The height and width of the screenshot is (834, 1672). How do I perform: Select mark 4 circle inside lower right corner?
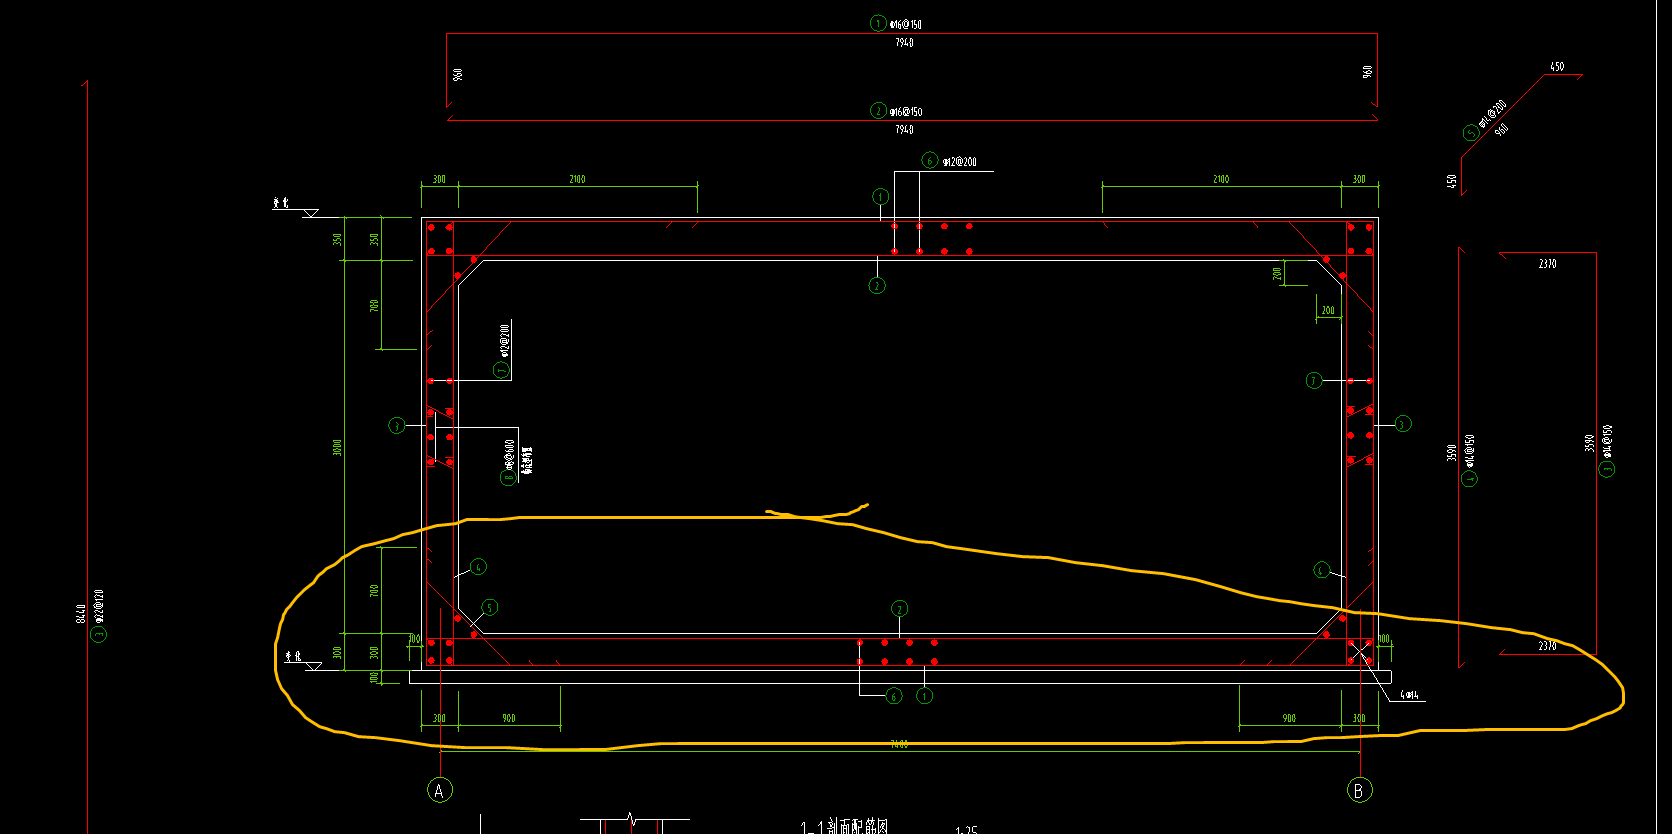tap(1321, 570)
